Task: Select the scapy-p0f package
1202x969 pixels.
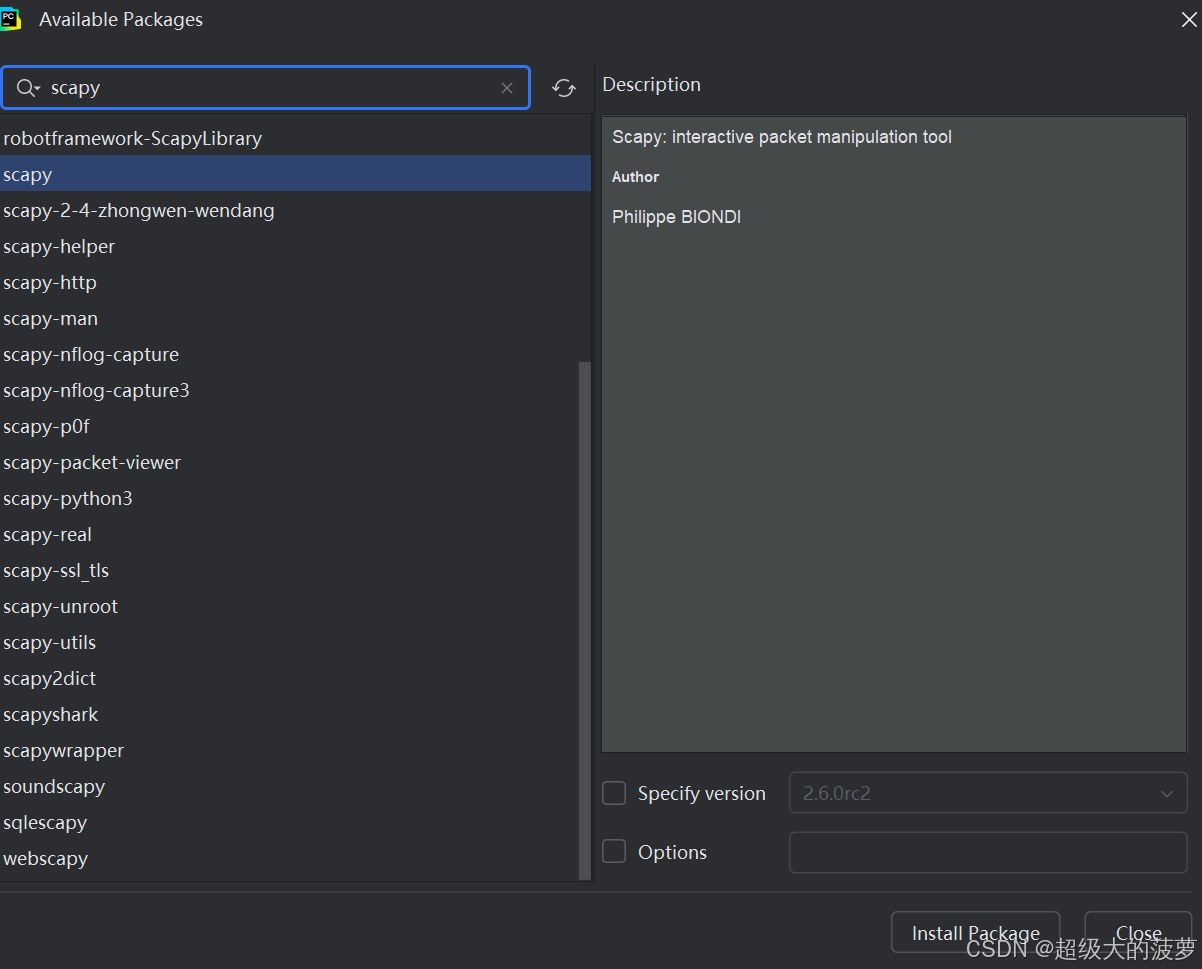Action: click(x=289, y=426)
